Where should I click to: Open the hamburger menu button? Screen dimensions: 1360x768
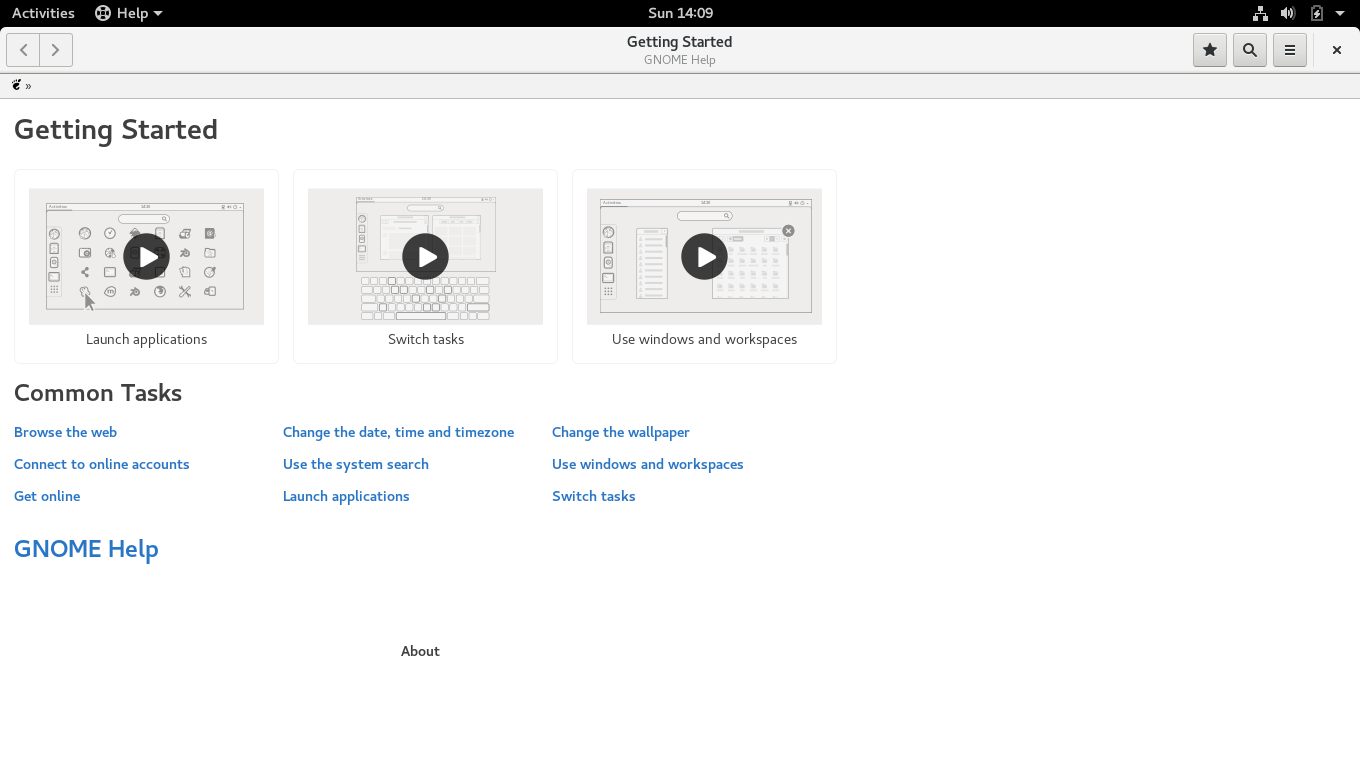tap(1290, 50)
